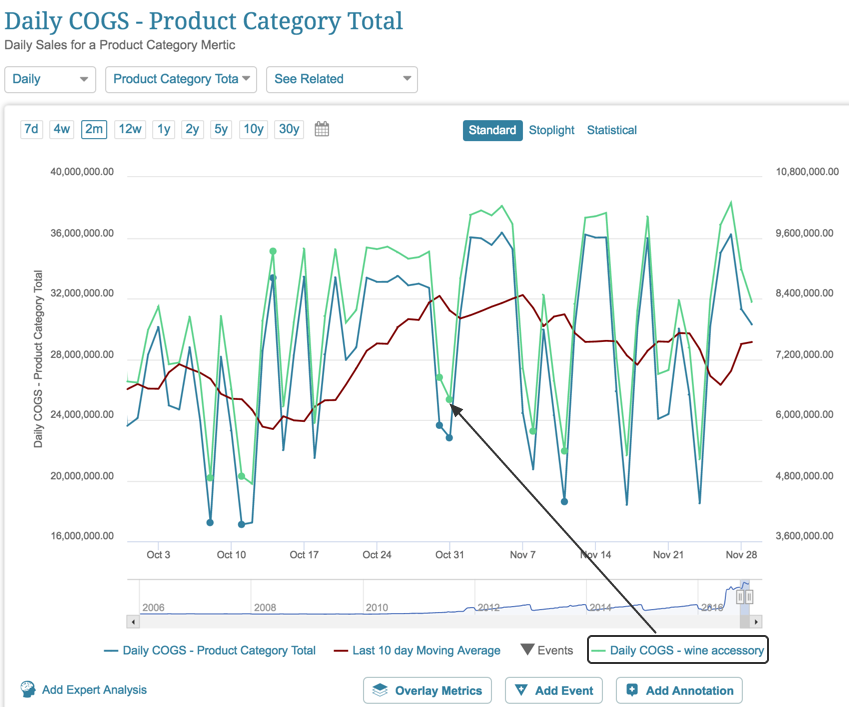The width and height of the screenshot is (849, 707).
Task: Click the Overlay Metrics layers icon
Action: [380, 690]
